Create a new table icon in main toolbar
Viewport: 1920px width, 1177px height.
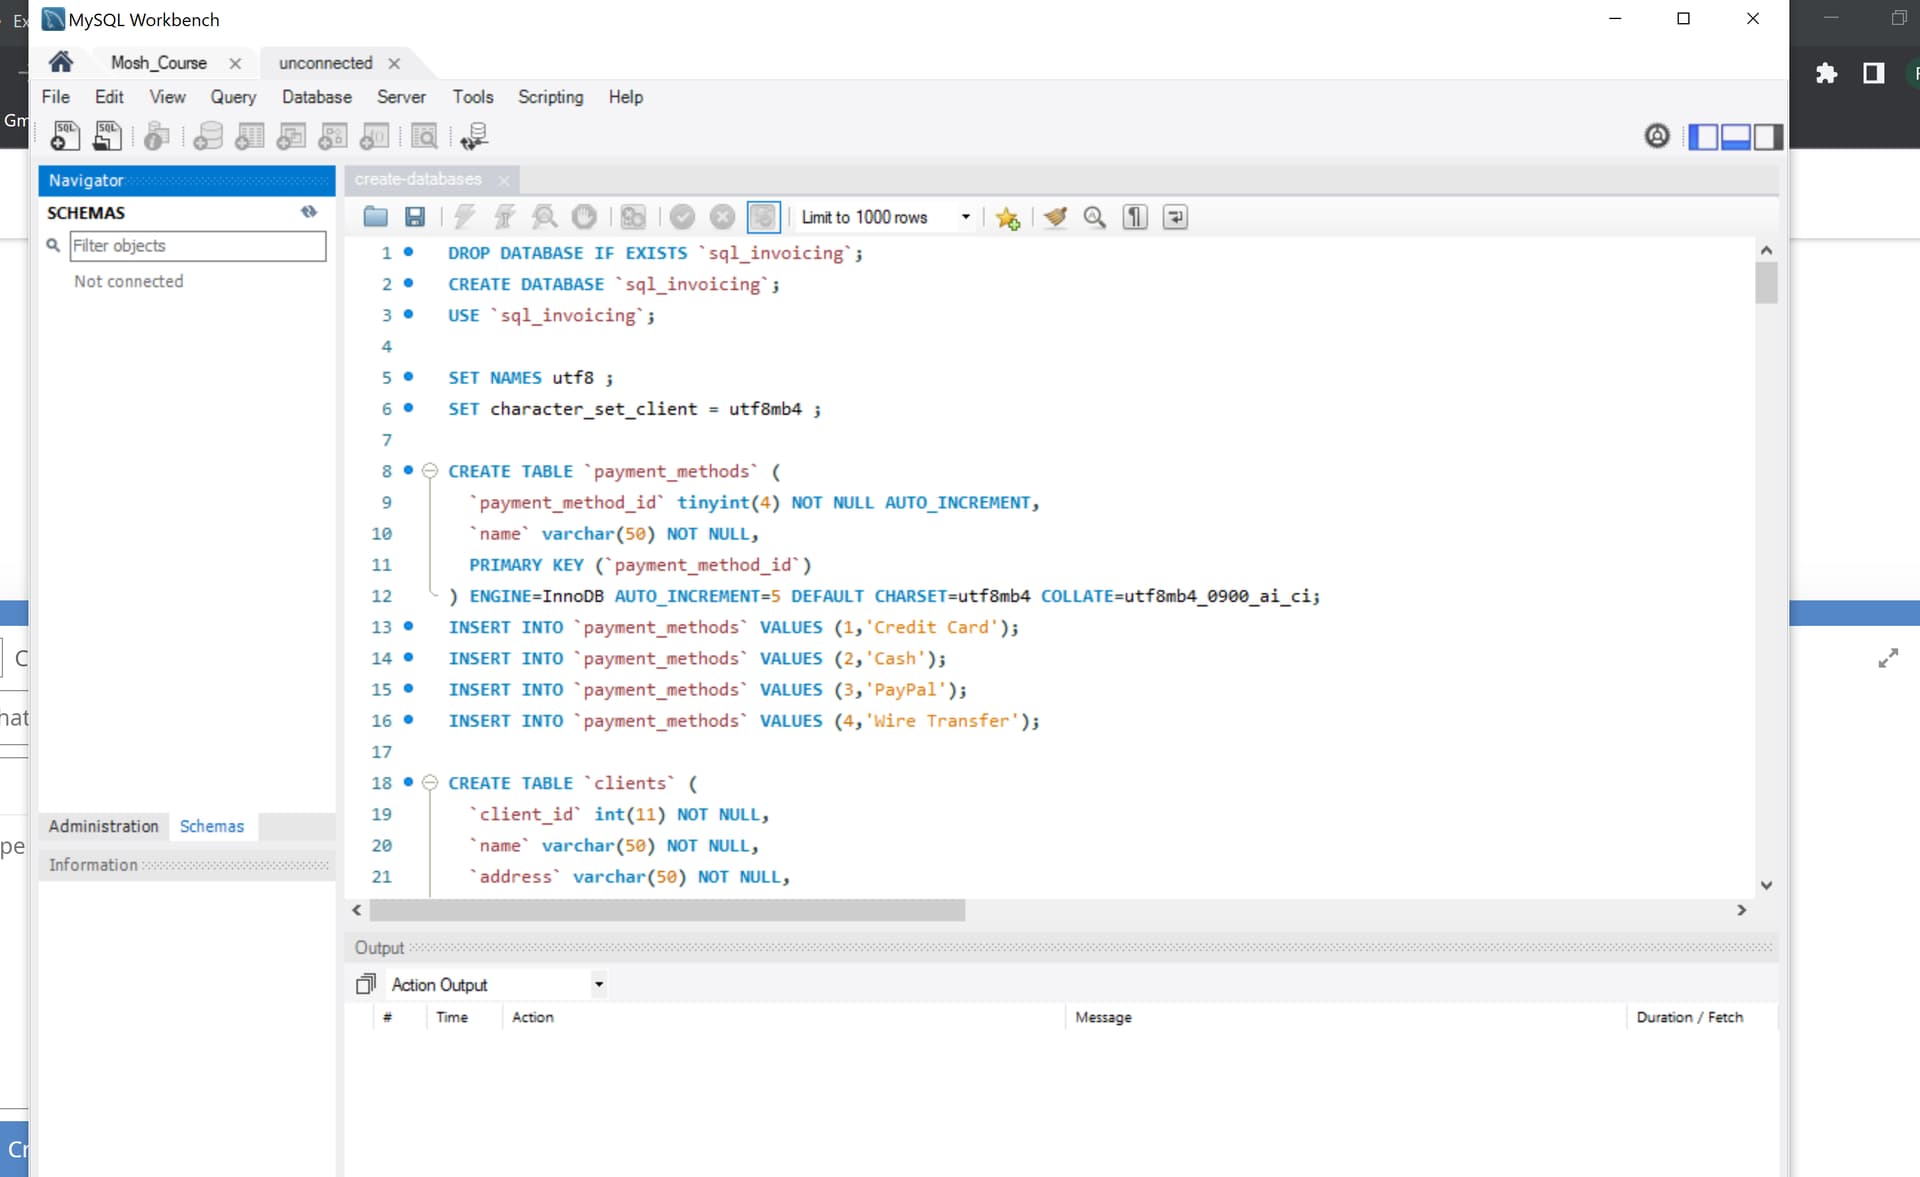[x=249, y=136]
